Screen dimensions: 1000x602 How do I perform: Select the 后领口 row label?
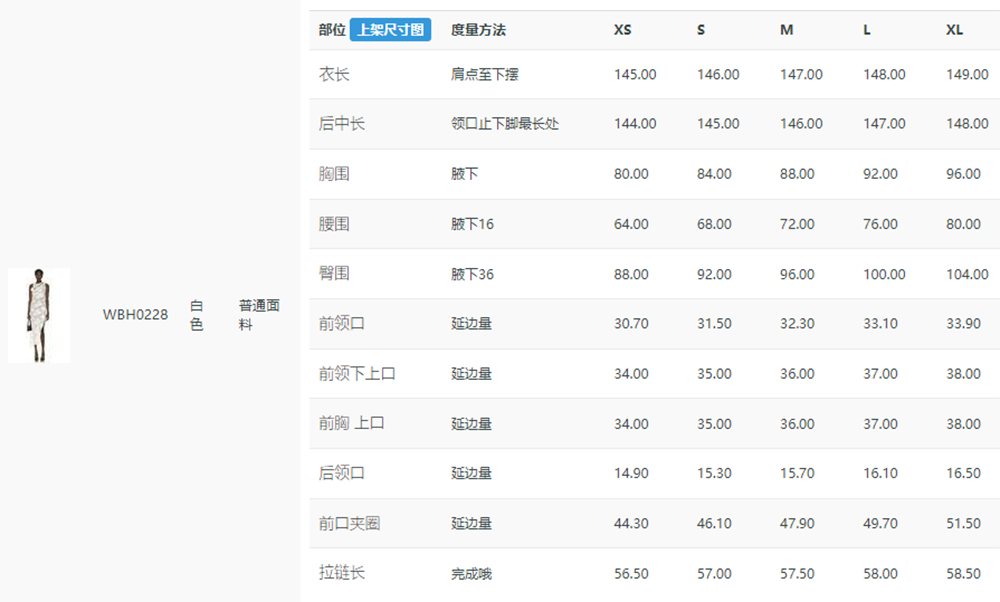click(342, 473)
